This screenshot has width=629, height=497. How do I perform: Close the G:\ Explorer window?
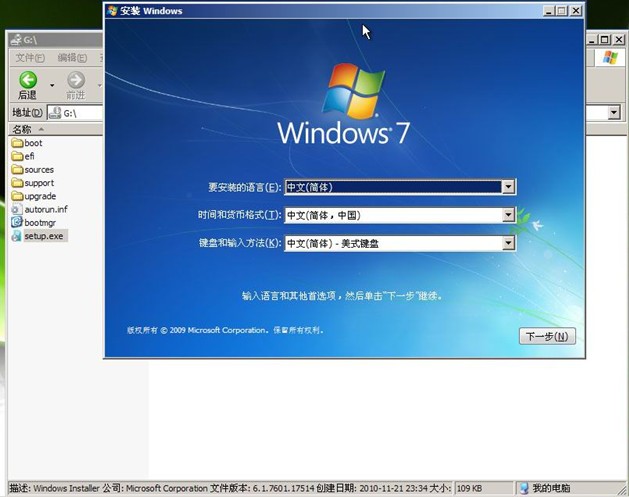(x=619, y=39)
